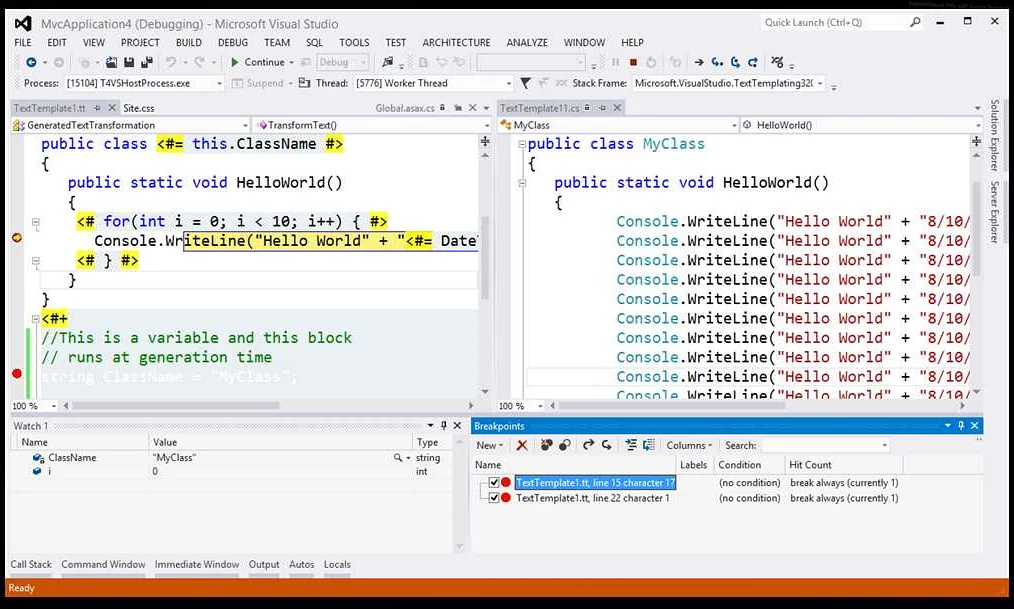This screenshot has width=1014, height=609.
Task: Collapse the for-loop outlining region
Action: click(35, 222)
